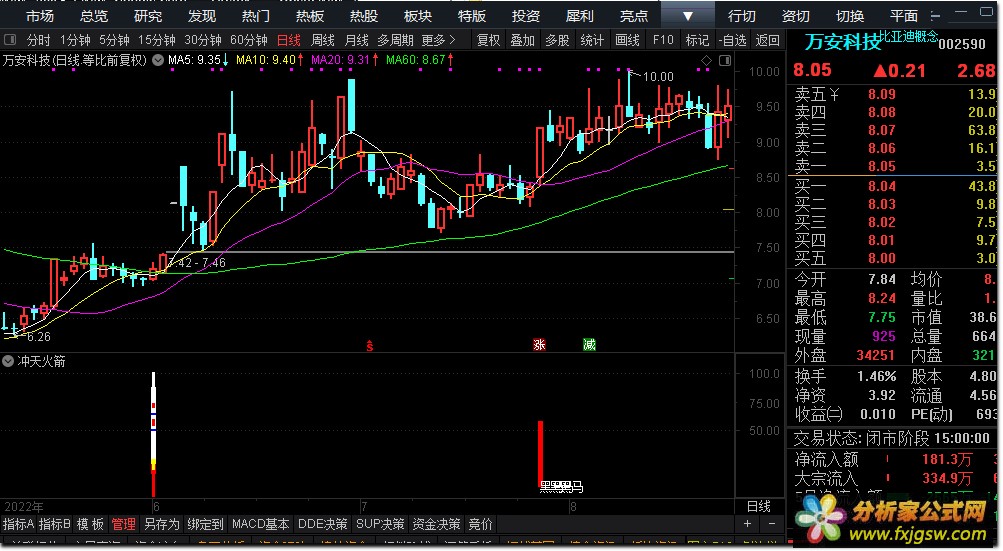Switch to 60分钟 chart period
The image size is (1003, 551).
tap(248, 40)
